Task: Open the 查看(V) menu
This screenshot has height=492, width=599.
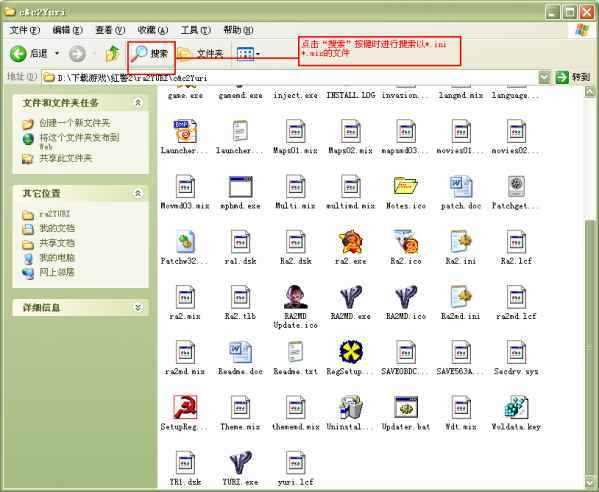Action: 110,30
